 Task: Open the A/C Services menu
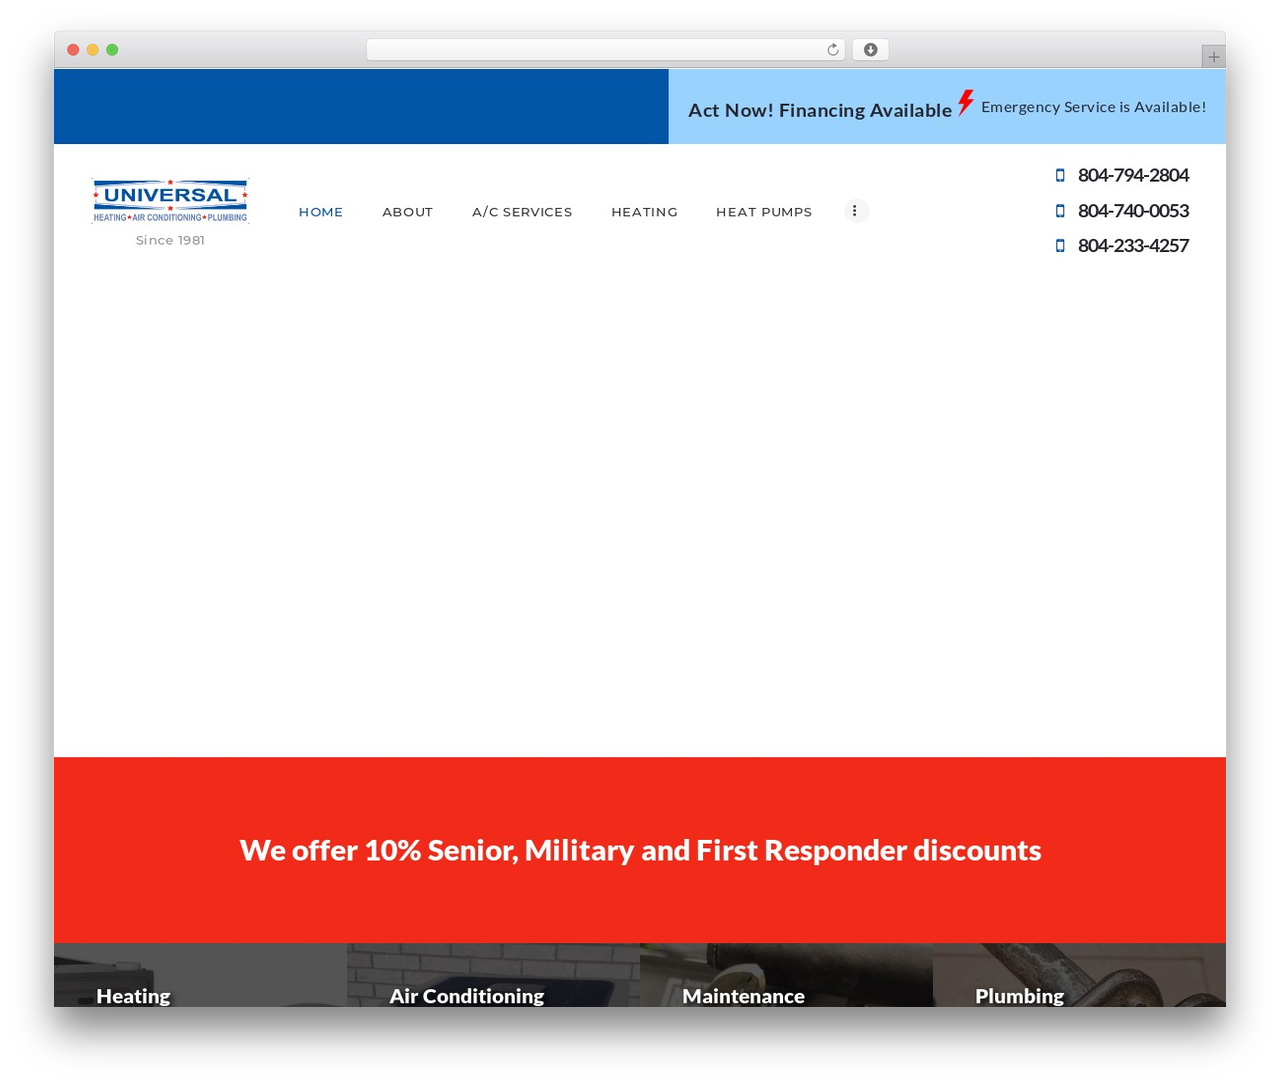click(x=522, y=212)
